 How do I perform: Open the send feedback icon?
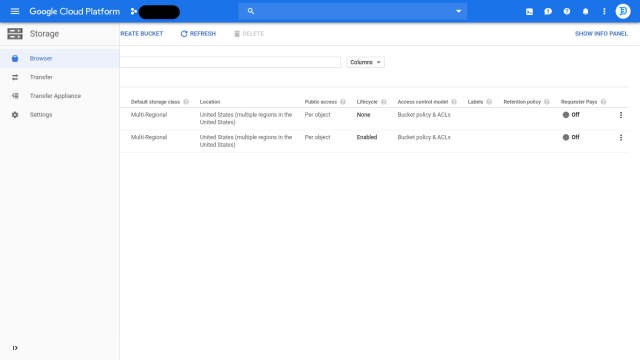point(548,12)
